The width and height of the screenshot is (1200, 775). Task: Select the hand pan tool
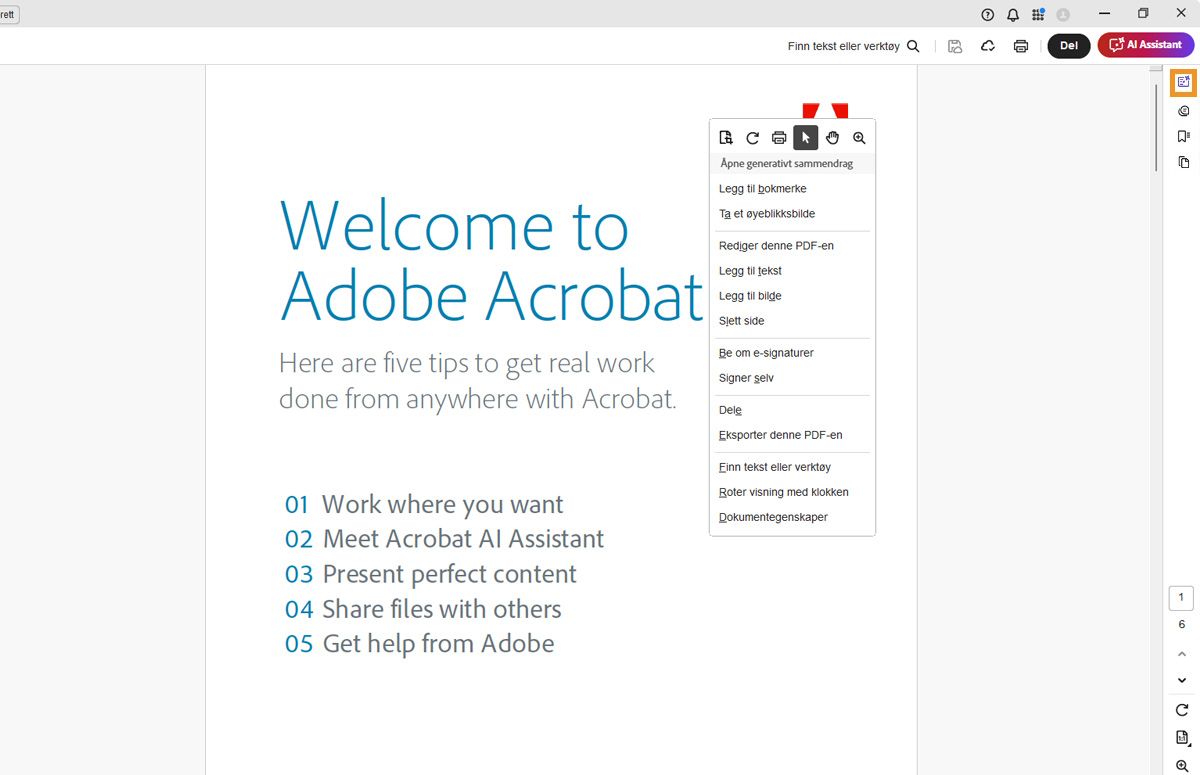click(x=832, y=138)
